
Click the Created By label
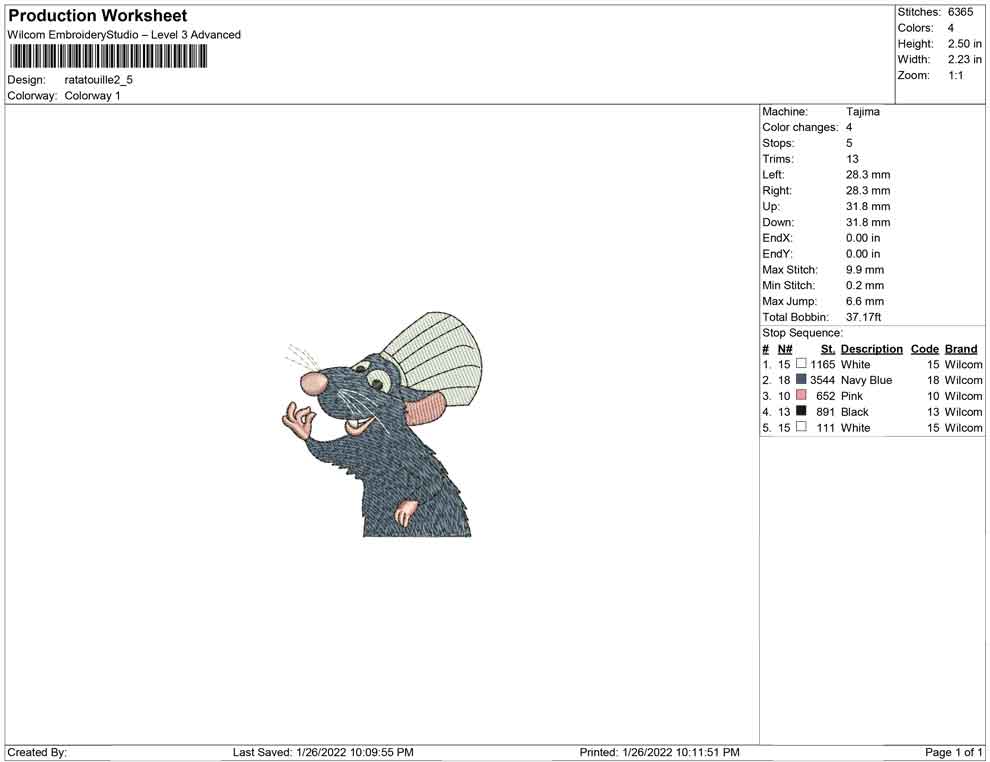(x=37, y=752)
